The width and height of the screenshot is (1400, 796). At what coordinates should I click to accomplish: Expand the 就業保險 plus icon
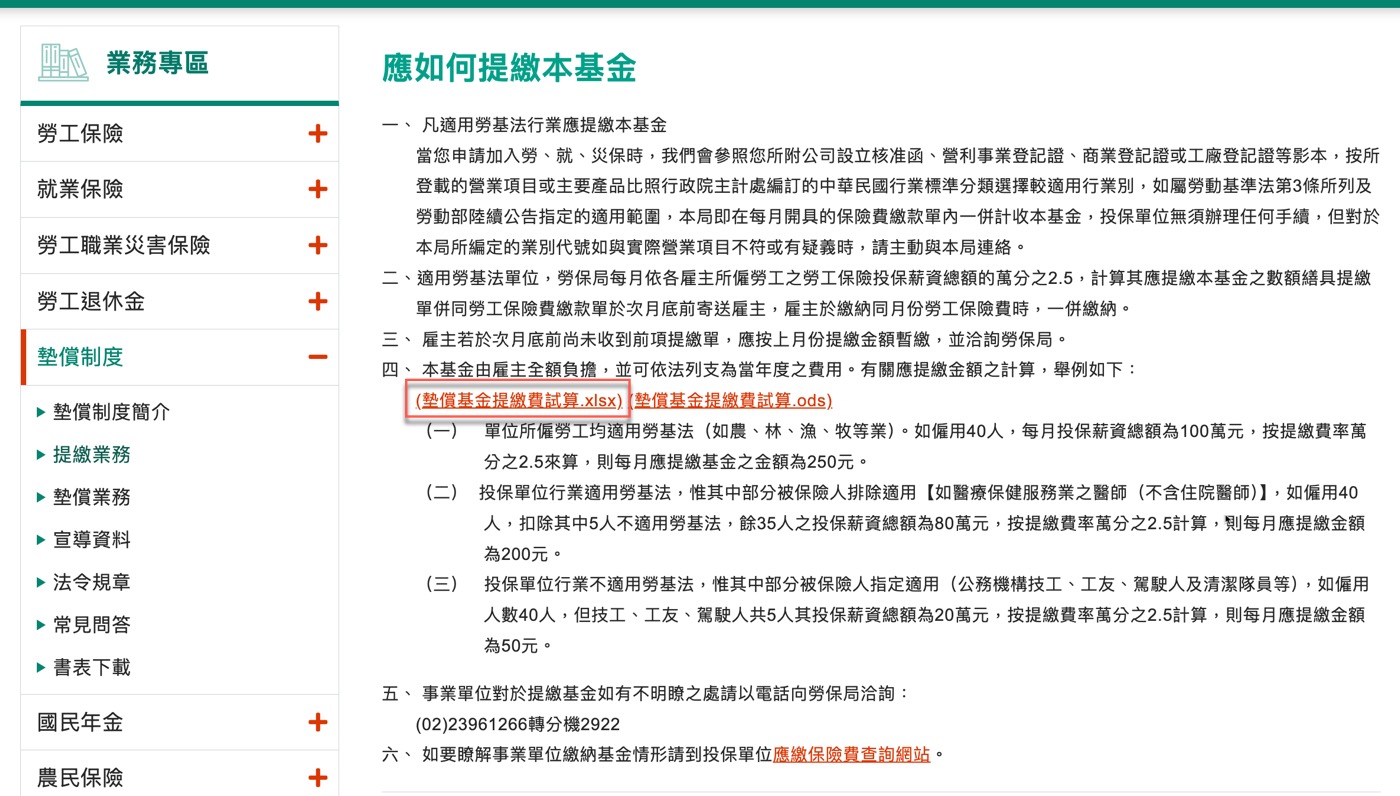click(318, 189)
